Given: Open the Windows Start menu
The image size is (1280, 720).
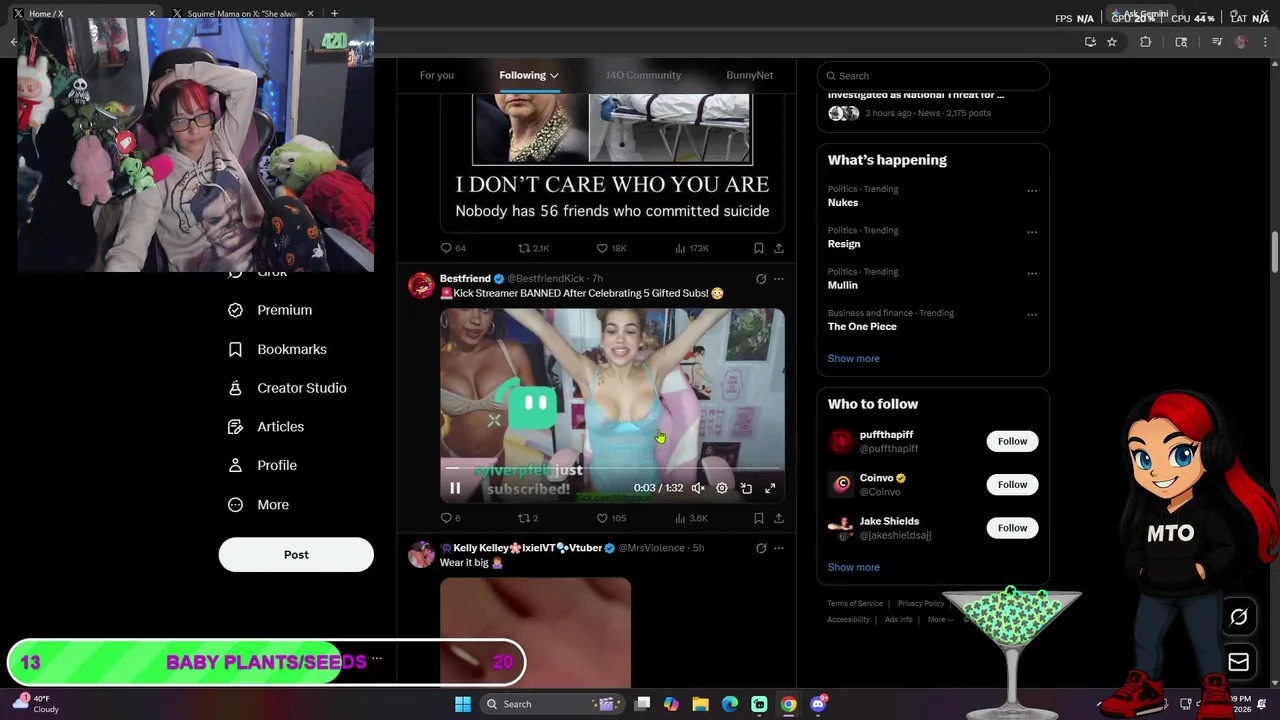Looking at the screenshot, I should pos(463,704).
